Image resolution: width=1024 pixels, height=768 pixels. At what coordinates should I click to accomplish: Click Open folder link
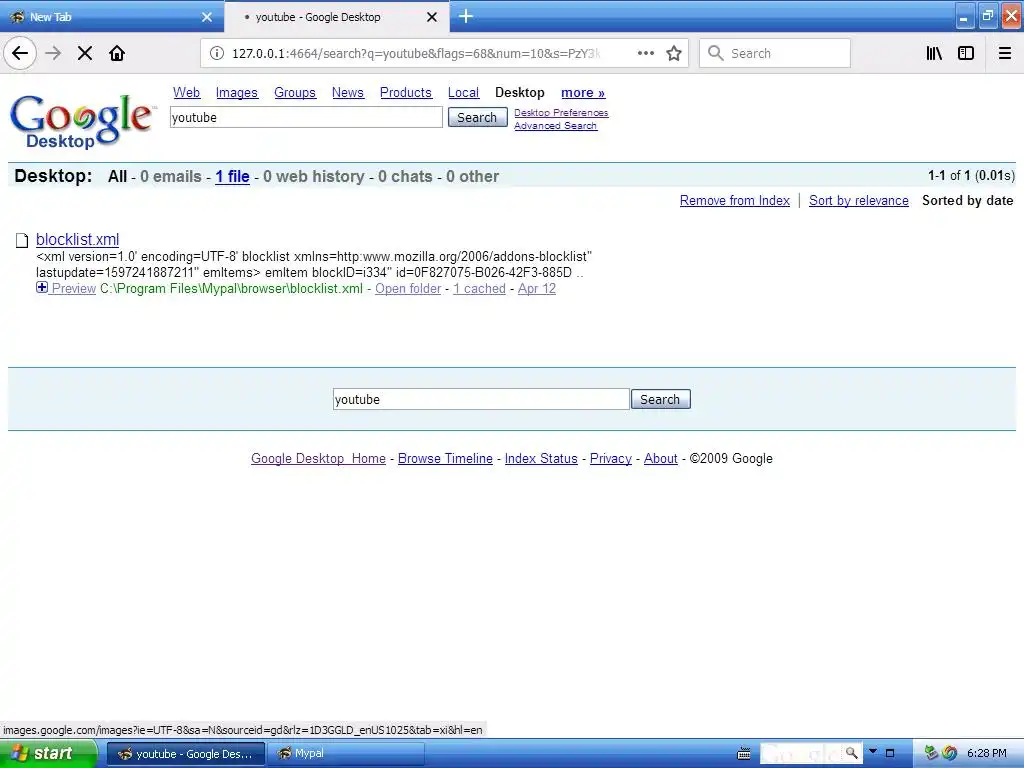click(408, 289)
